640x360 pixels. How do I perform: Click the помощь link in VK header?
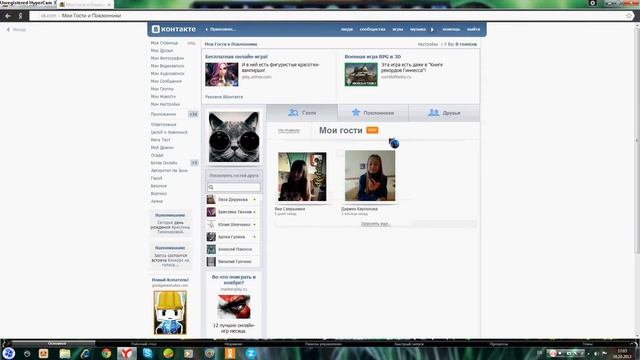(451, 29)
